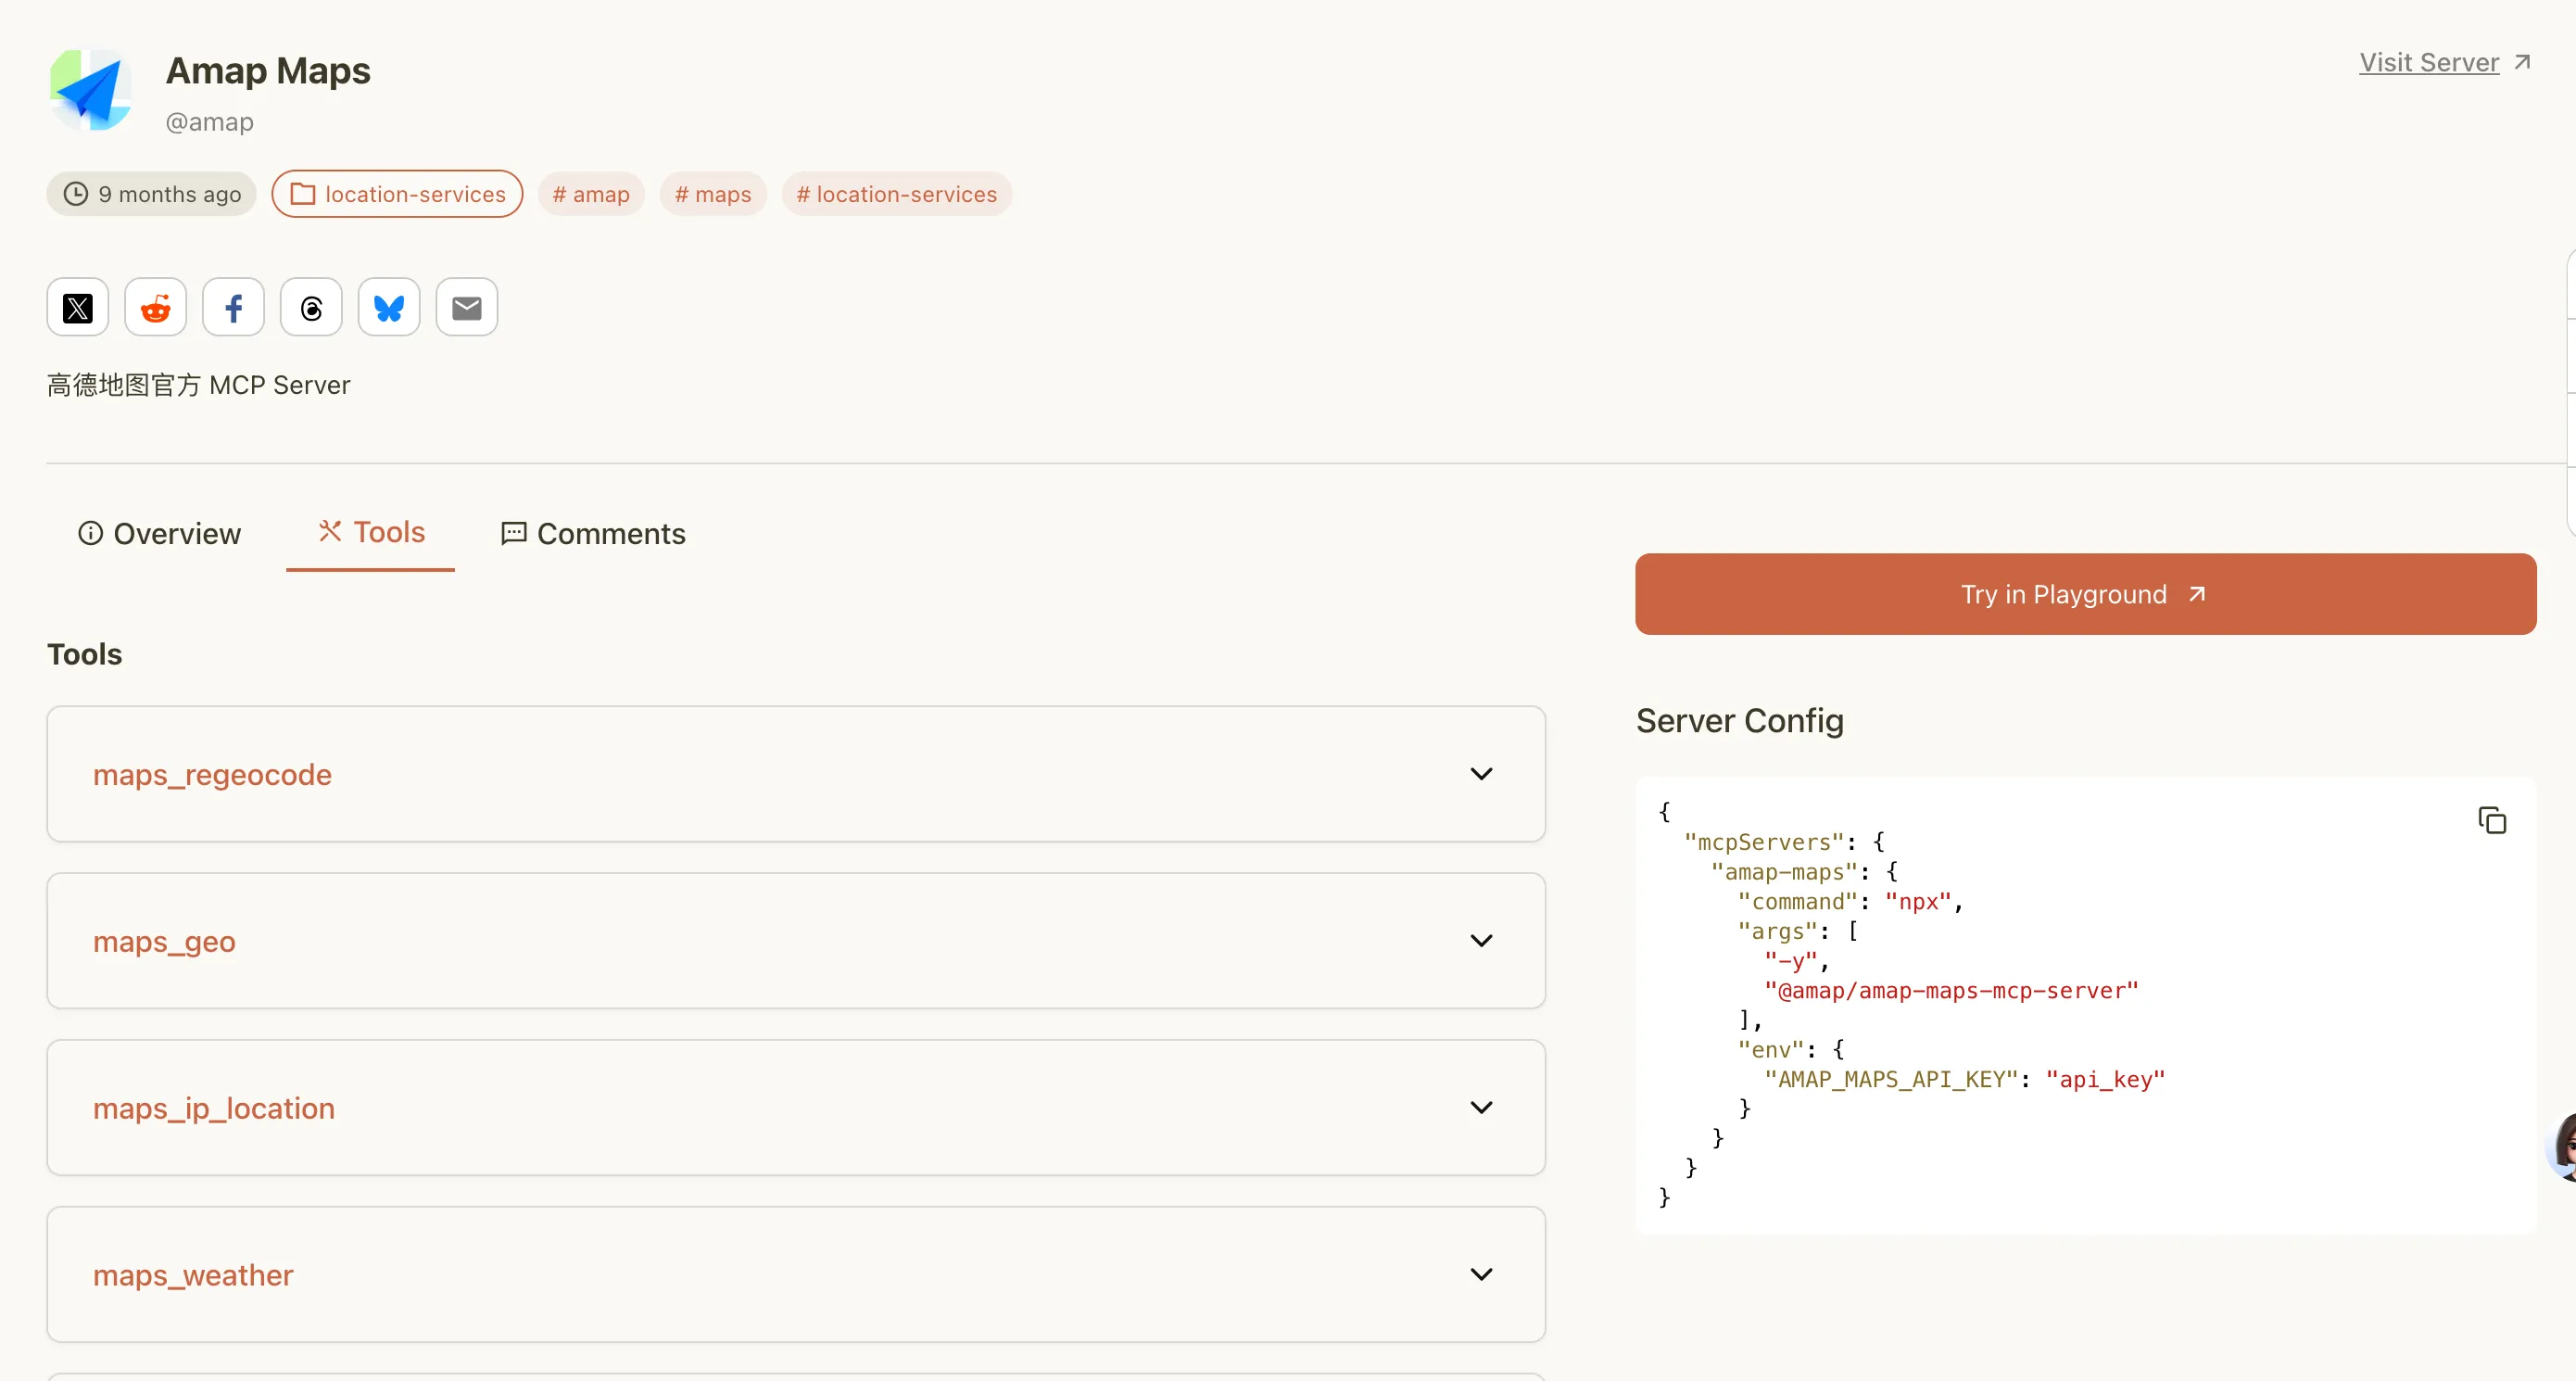Select the Tools tab
This screenshot has width=2576, height=1381.
tap(371, 532)
